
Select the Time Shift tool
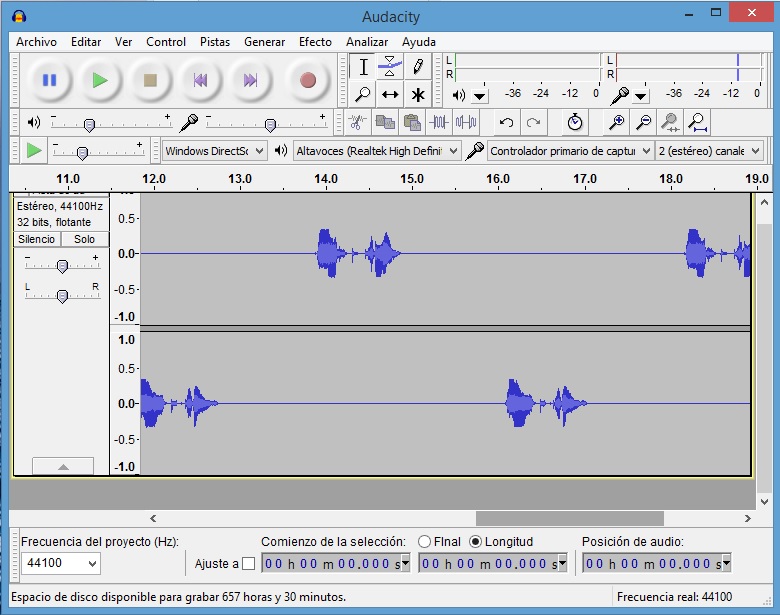(390, 94)
